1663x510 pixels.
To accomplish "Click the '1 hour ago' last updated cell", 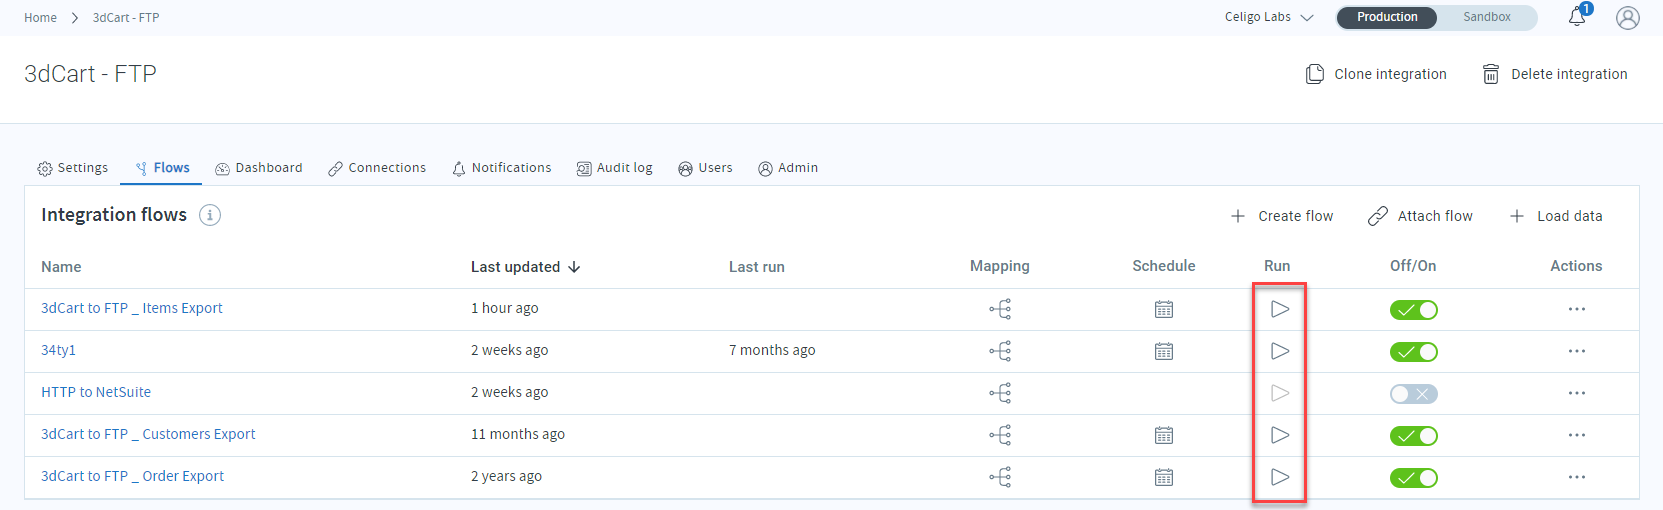I will coord(505,308).
